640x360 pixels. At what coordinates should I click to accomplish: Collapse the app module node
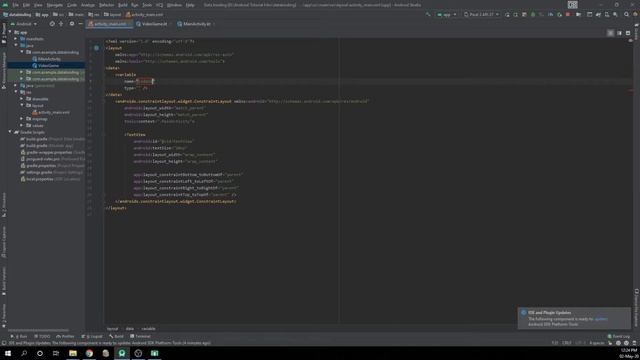[x=11, y=32]
